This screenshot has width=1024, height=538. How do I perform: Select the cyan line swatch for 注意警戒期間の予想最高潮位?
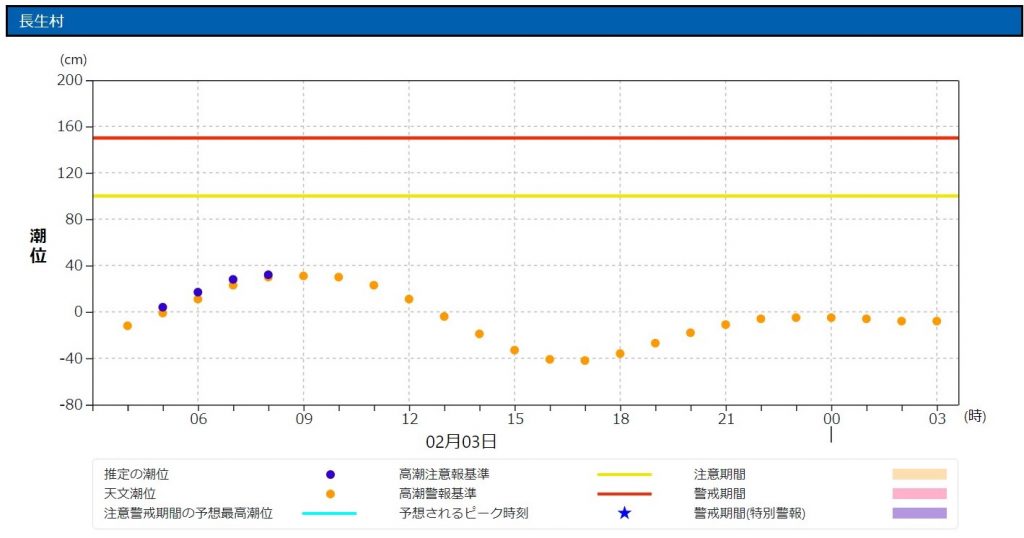point(329,514)
